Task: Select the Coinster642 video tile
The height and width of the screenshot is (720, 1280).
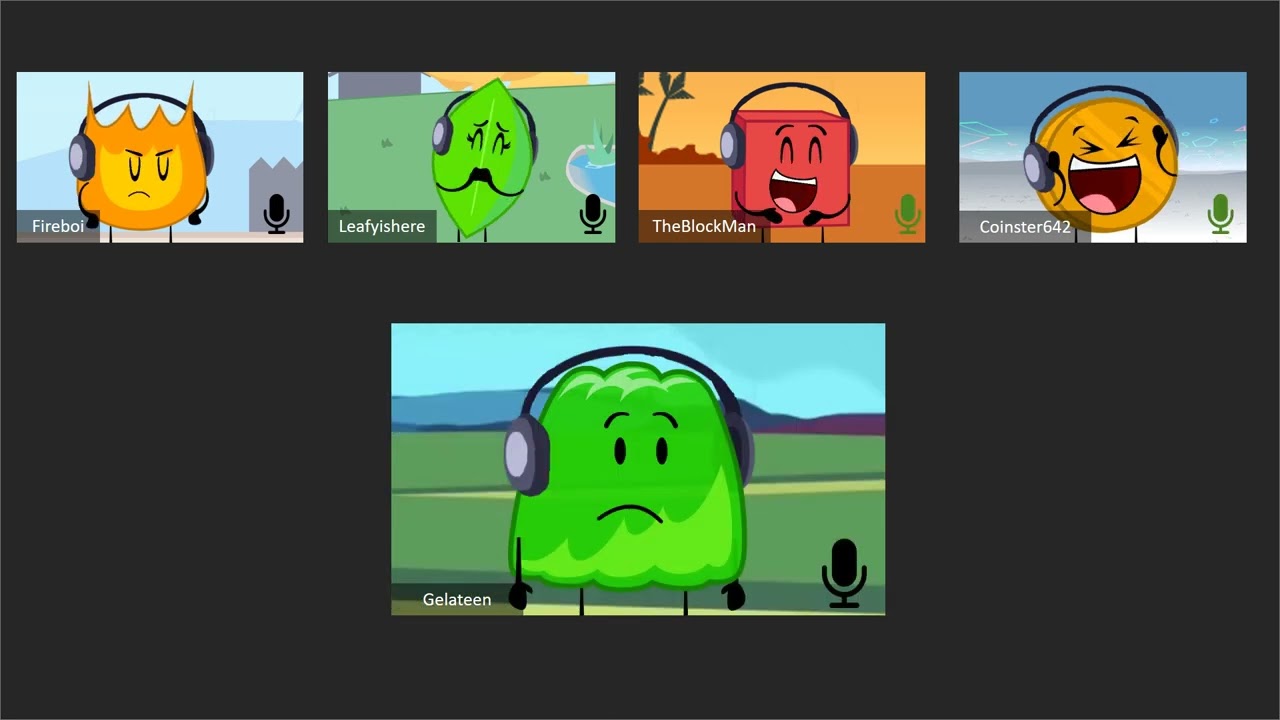Action: (x=1103, y=157)
